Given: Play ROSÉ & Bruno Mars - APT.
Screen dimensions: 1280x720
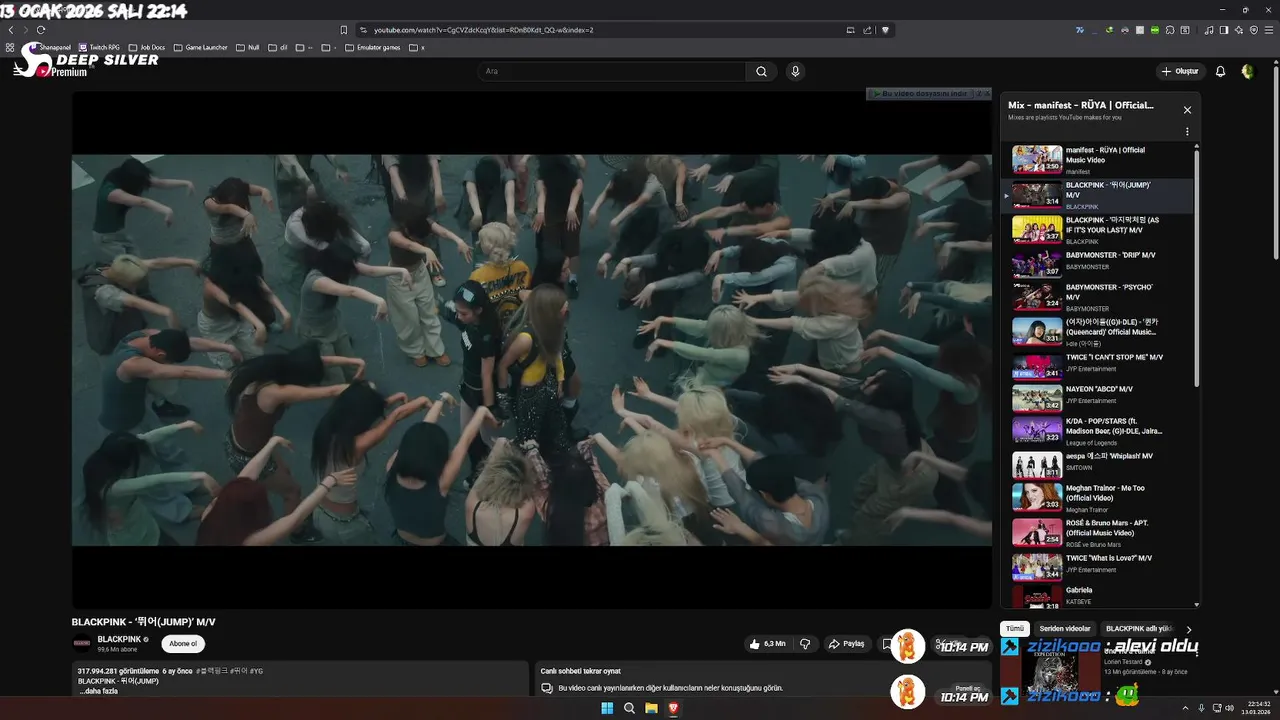Looking at the screenshot, I should [x=1098, y=533].
